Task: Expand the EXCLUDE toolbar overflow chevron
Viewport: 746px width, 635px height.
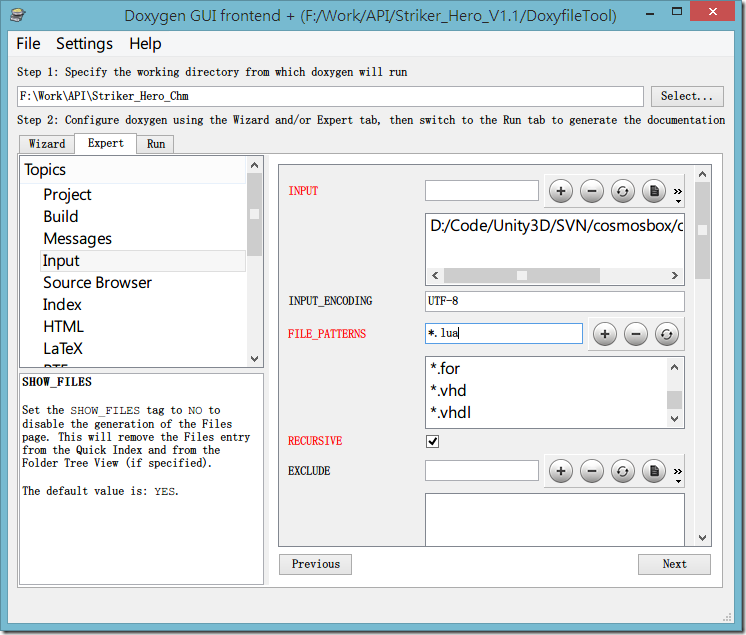Action: tap(677, 474)
